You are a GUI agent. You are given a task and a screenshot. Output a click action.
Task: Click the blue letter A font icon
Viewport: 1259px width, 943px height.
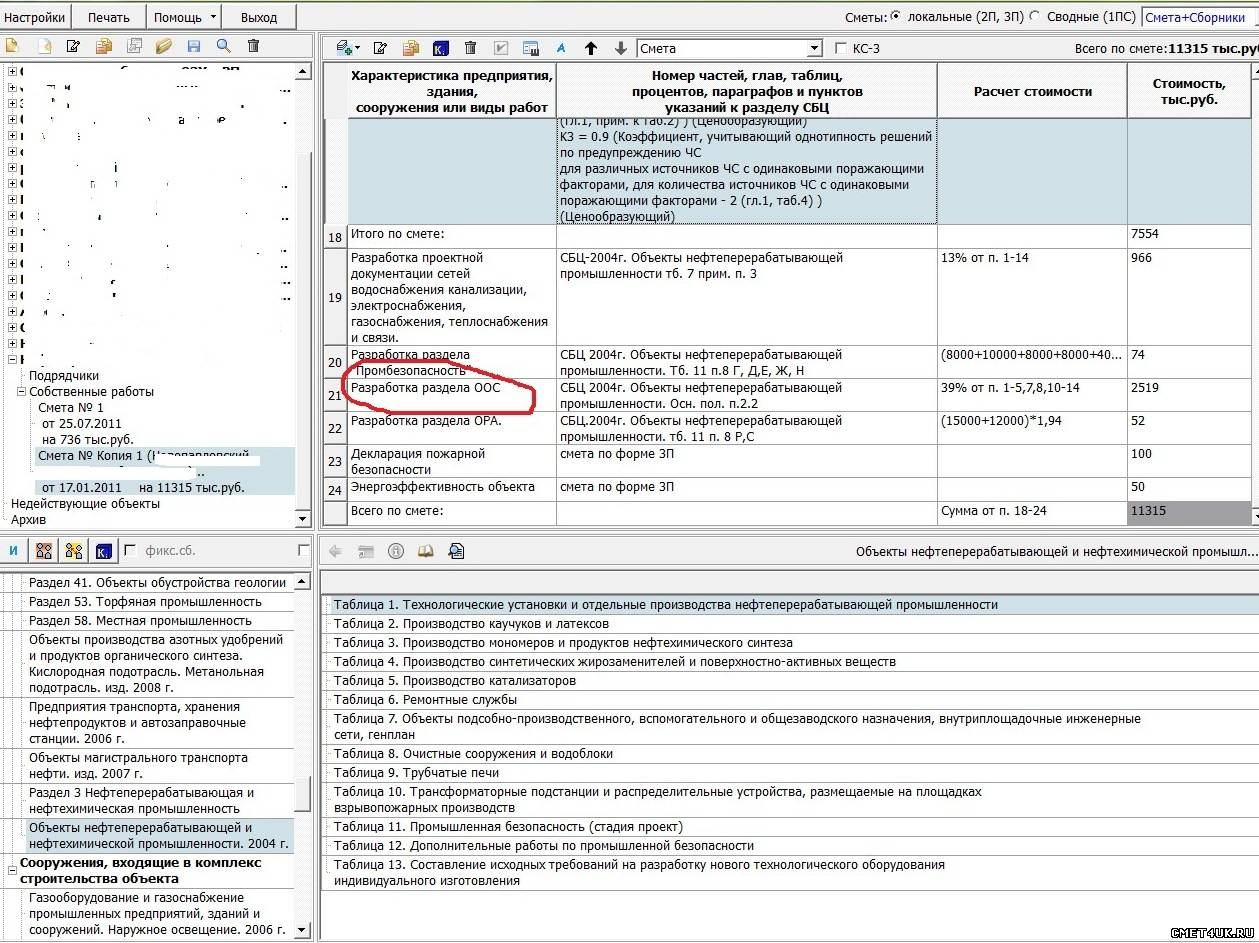click(560, 48)
